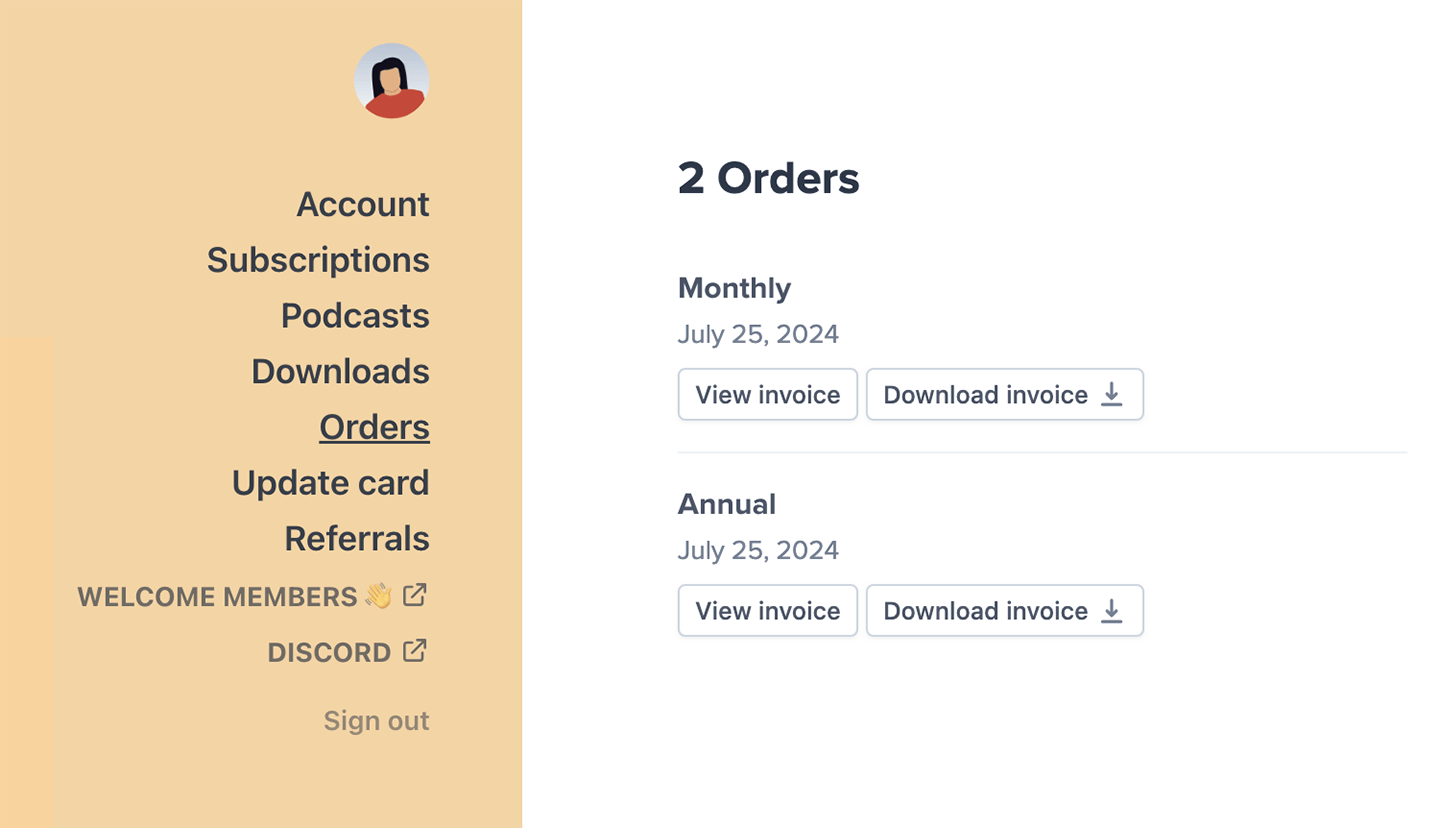Open Update card page

330,483
